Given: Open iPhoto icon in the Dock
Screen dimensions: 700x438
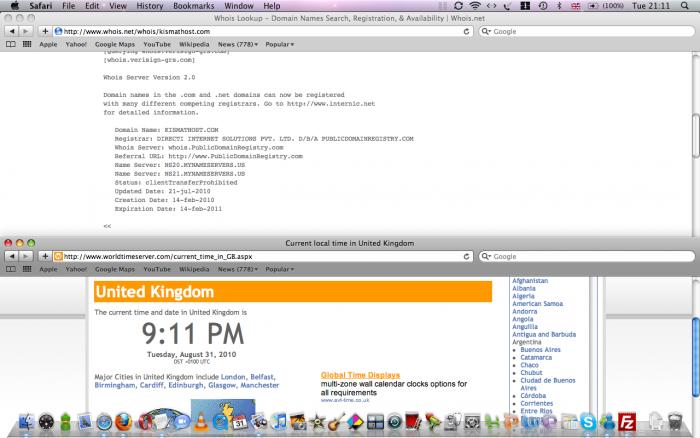Looking at the screenshot, I should 298,421.
